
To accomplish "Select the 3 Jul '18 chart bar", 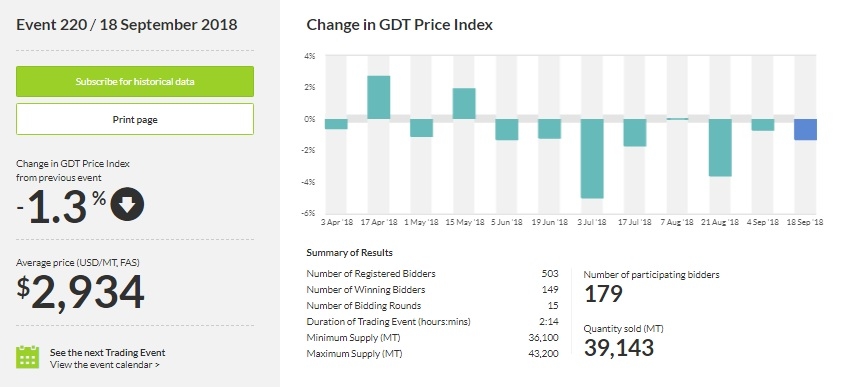I will (x=592, y=158).
